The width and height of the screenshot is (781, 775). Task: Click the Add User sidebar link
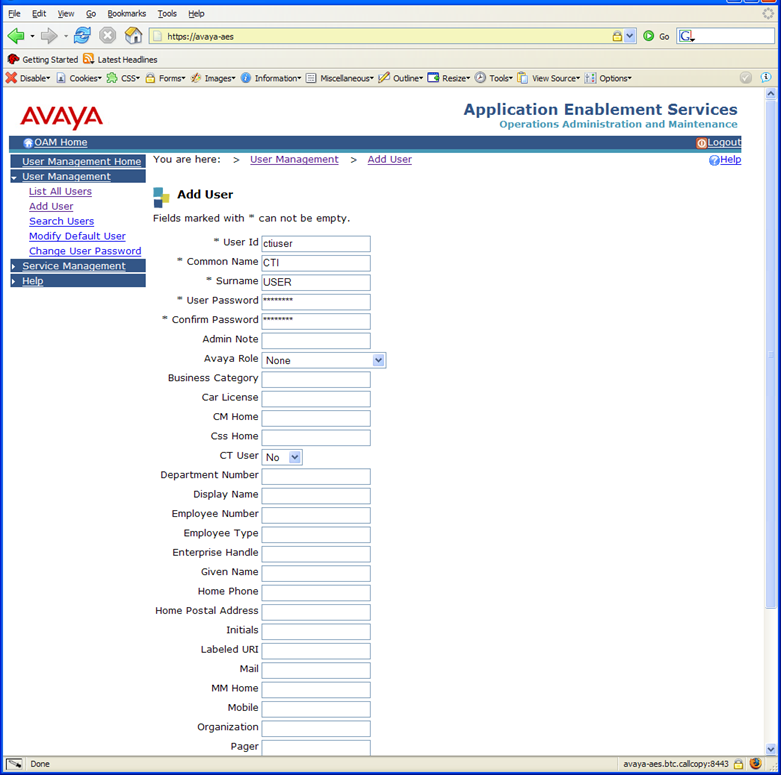51,206
